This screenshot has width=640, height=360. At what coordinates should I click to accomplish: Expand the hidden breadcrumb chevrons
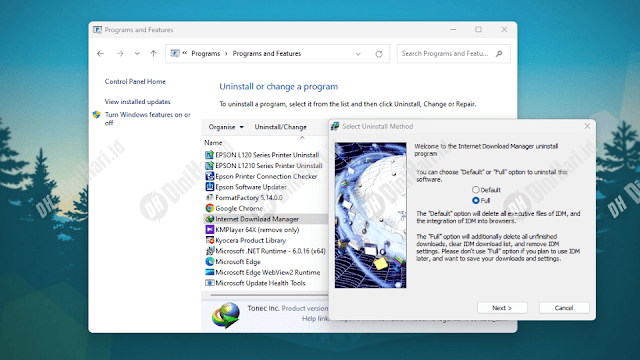click(x=185, y=53)
